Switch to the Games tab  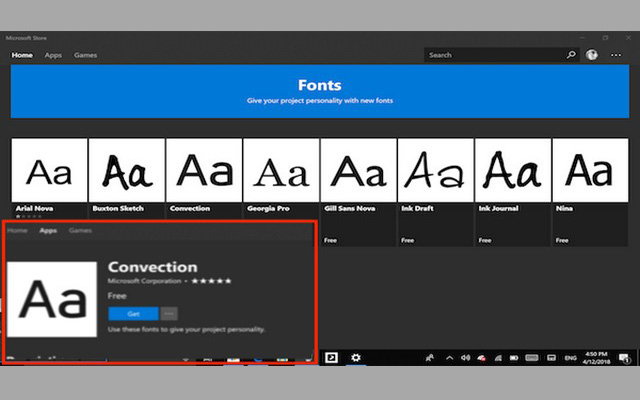click(x=85, y=55)
